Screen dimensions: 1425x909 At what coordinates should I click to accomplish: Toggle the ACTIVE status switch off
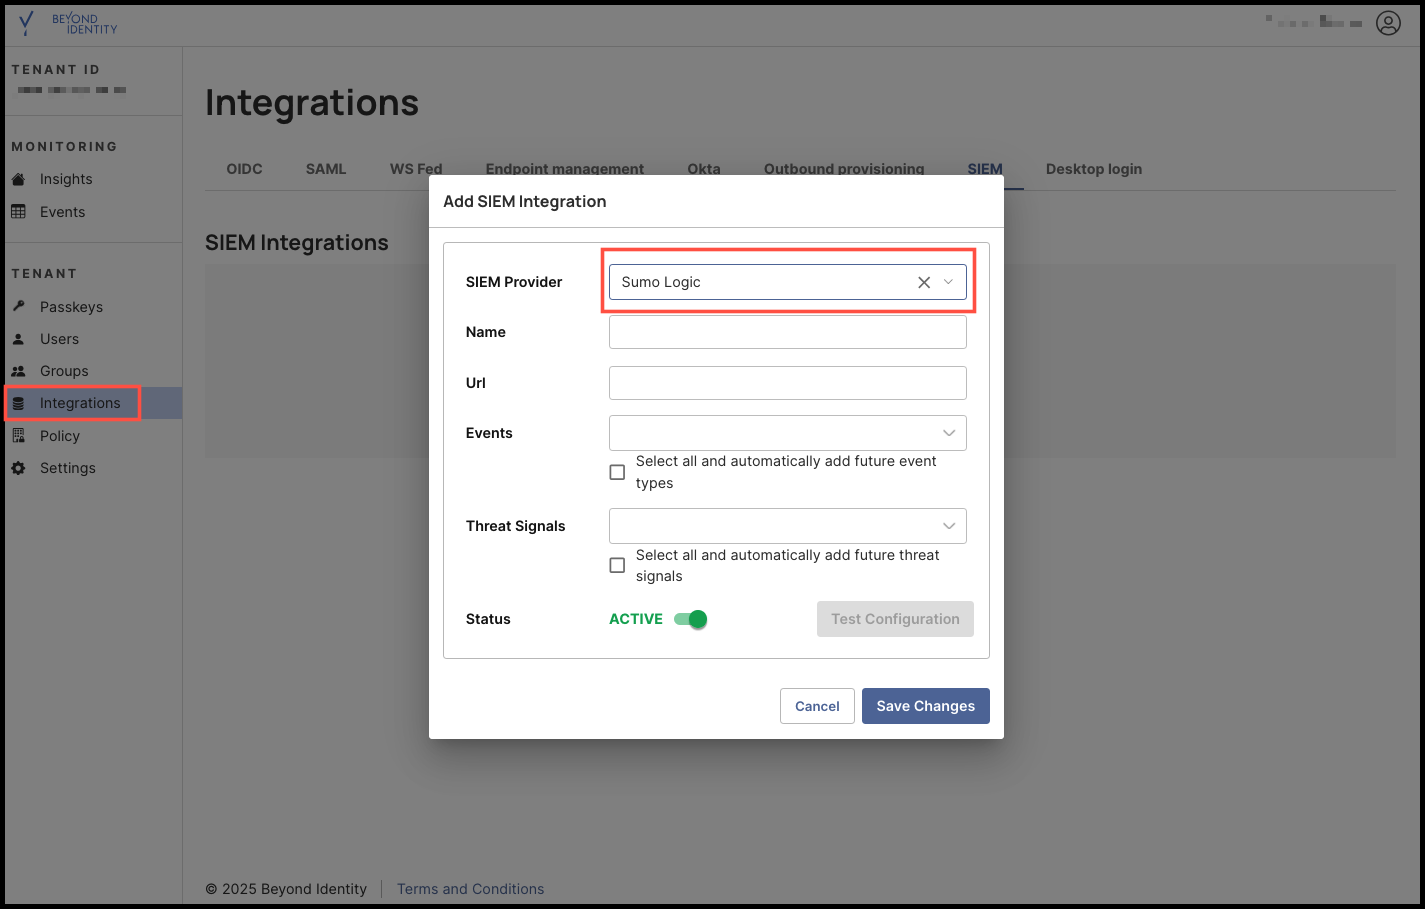click(x=691, y=619)
